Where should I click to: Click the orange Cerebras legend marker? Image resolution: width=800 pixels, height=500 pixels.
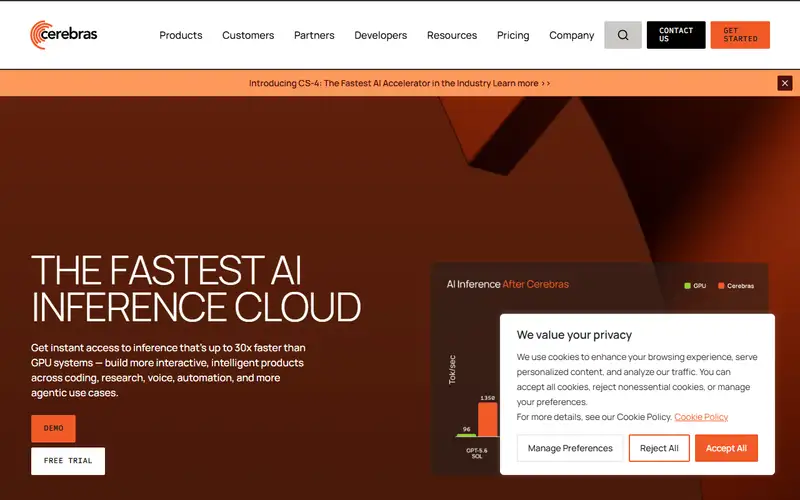[x=721, y=286]
